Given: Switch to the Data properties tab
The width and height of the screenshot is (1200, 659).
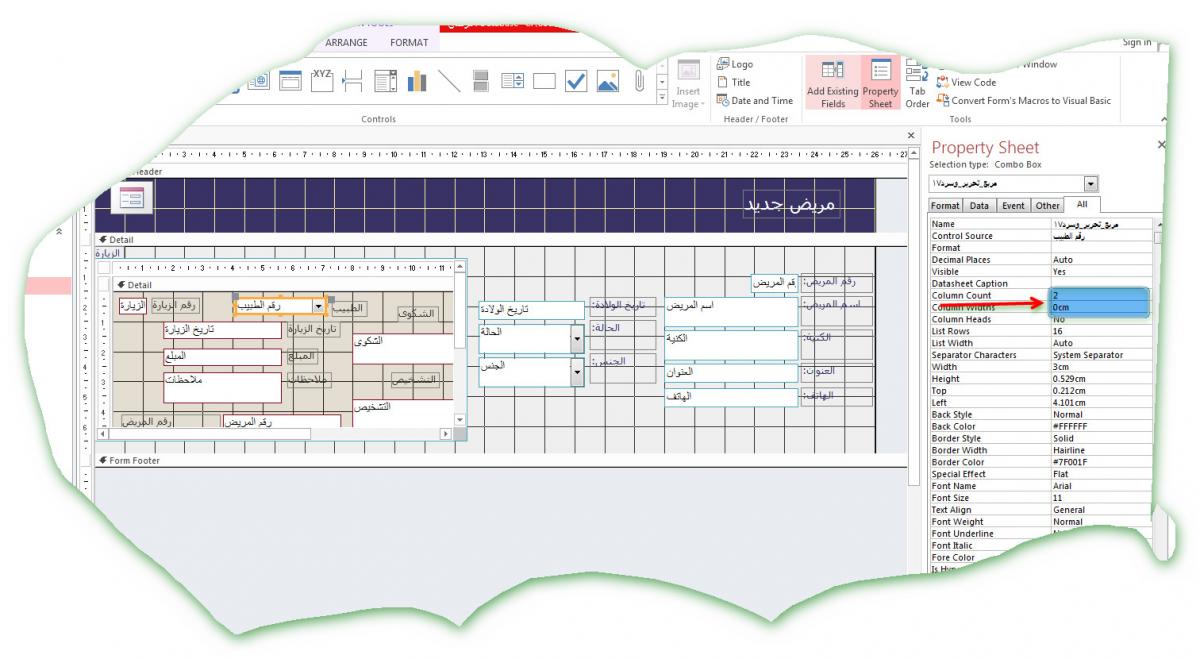Looking at the screenshot, I should click(x=979, y=205).
